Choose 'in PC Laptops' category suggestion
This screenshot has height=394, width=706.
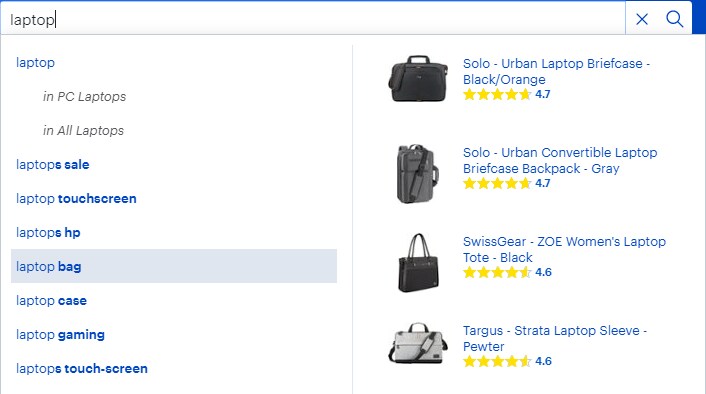[84, 96]
